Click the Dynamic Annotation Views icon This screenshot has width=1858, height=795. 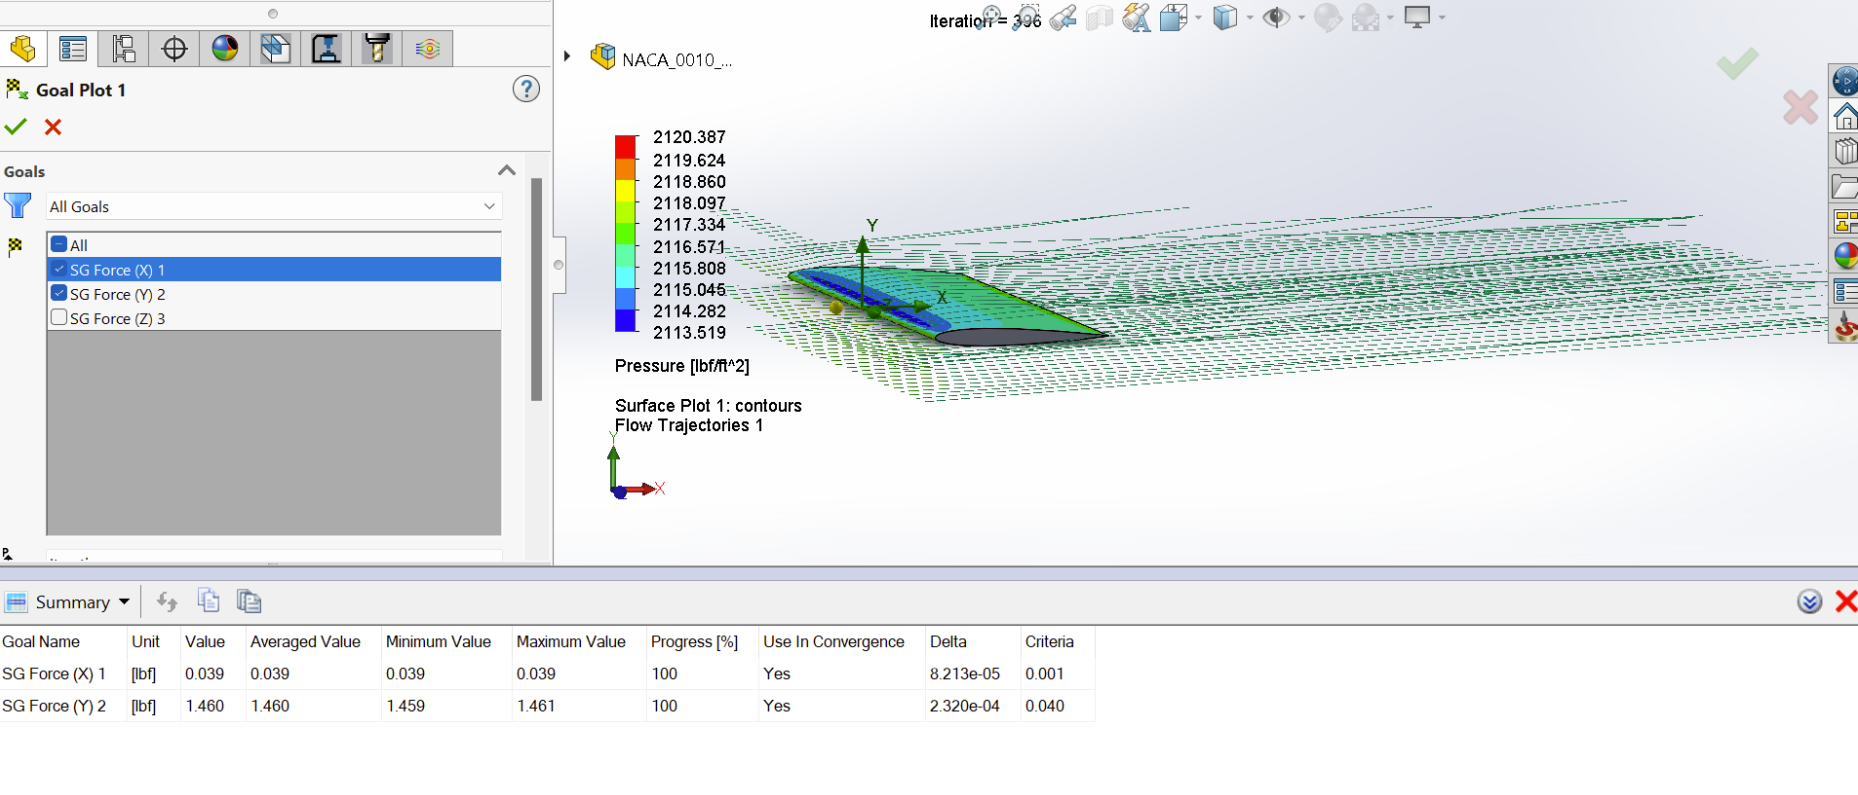pyautogui.click(x=1136, y=18)
